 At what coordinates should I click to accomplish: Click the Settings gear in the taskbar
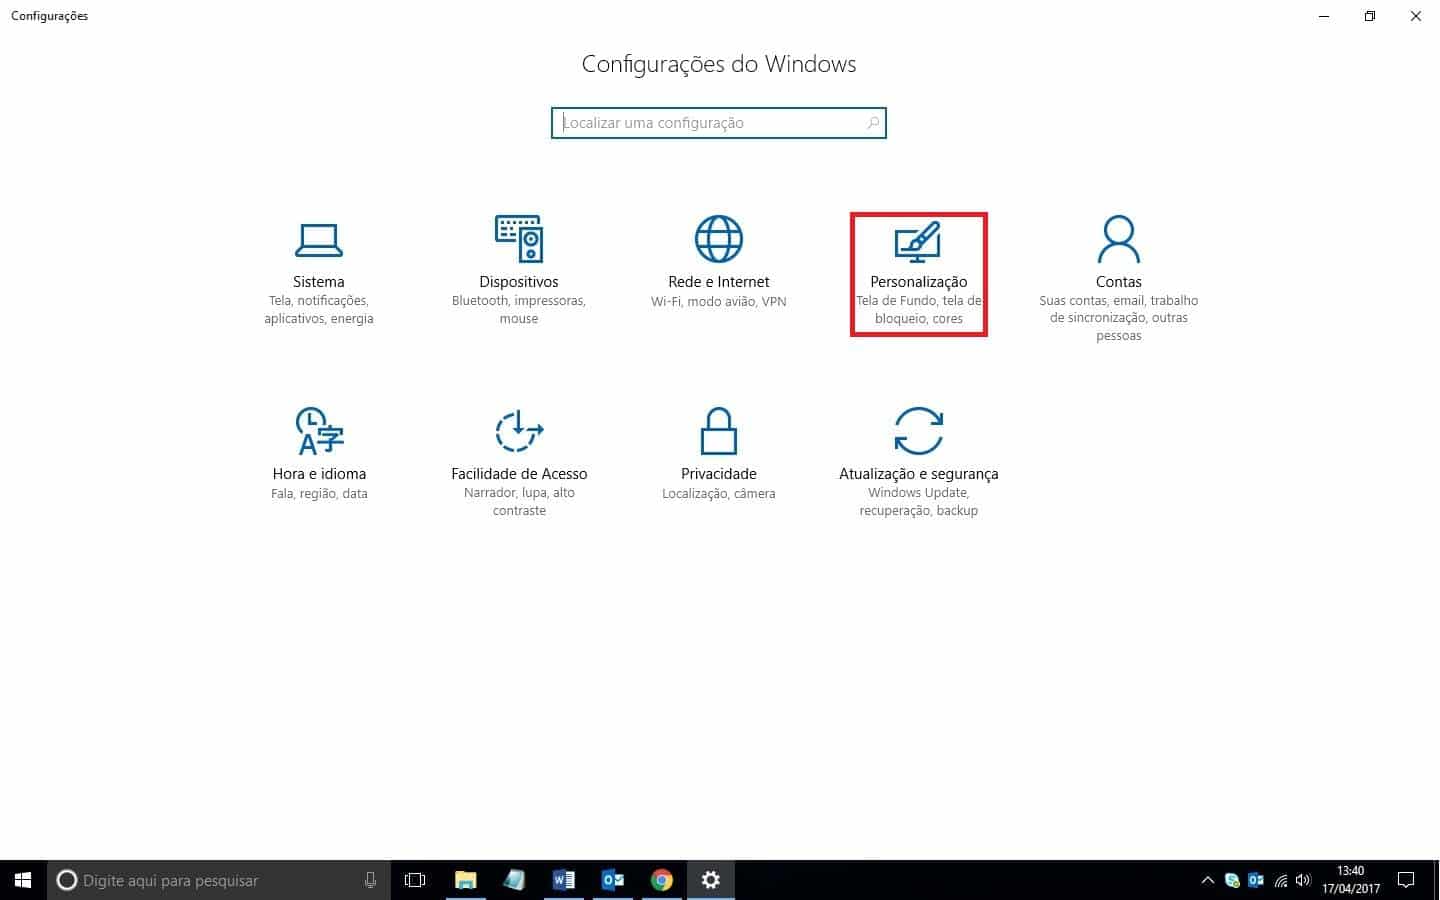tap(711, 880)
